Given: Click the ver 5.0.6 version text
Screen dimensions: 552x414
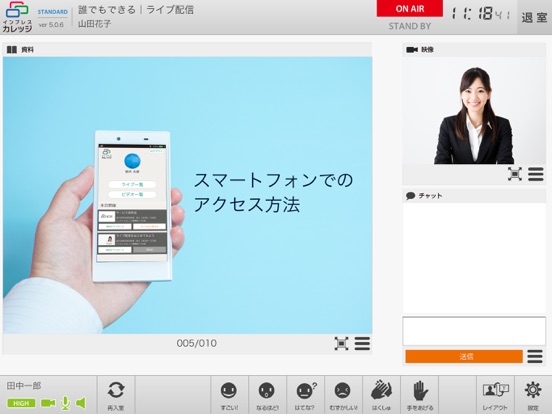Looking at the screenshot, I should pos(51,25).
